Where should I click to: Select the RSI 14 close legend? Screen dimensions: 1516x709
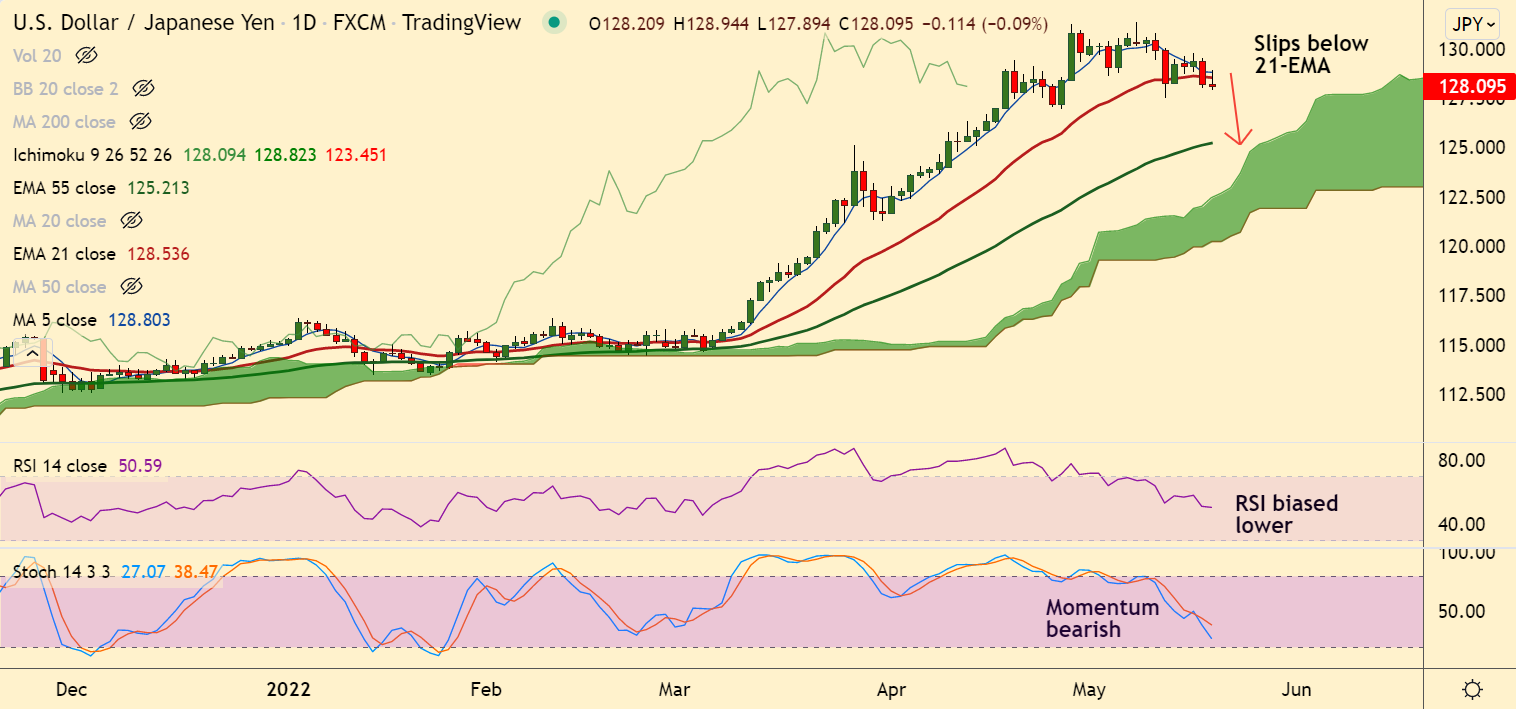click(60, 465)
